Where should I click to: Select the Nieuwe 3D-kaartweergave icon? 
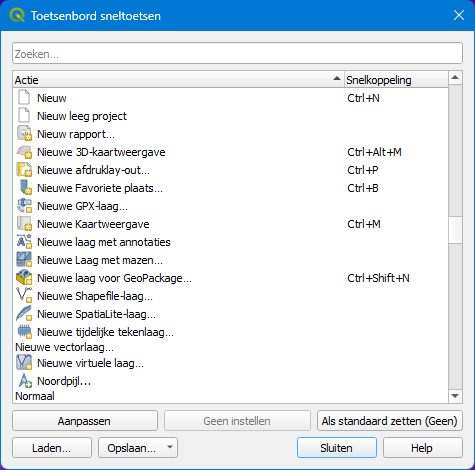(x=24, y=152)
